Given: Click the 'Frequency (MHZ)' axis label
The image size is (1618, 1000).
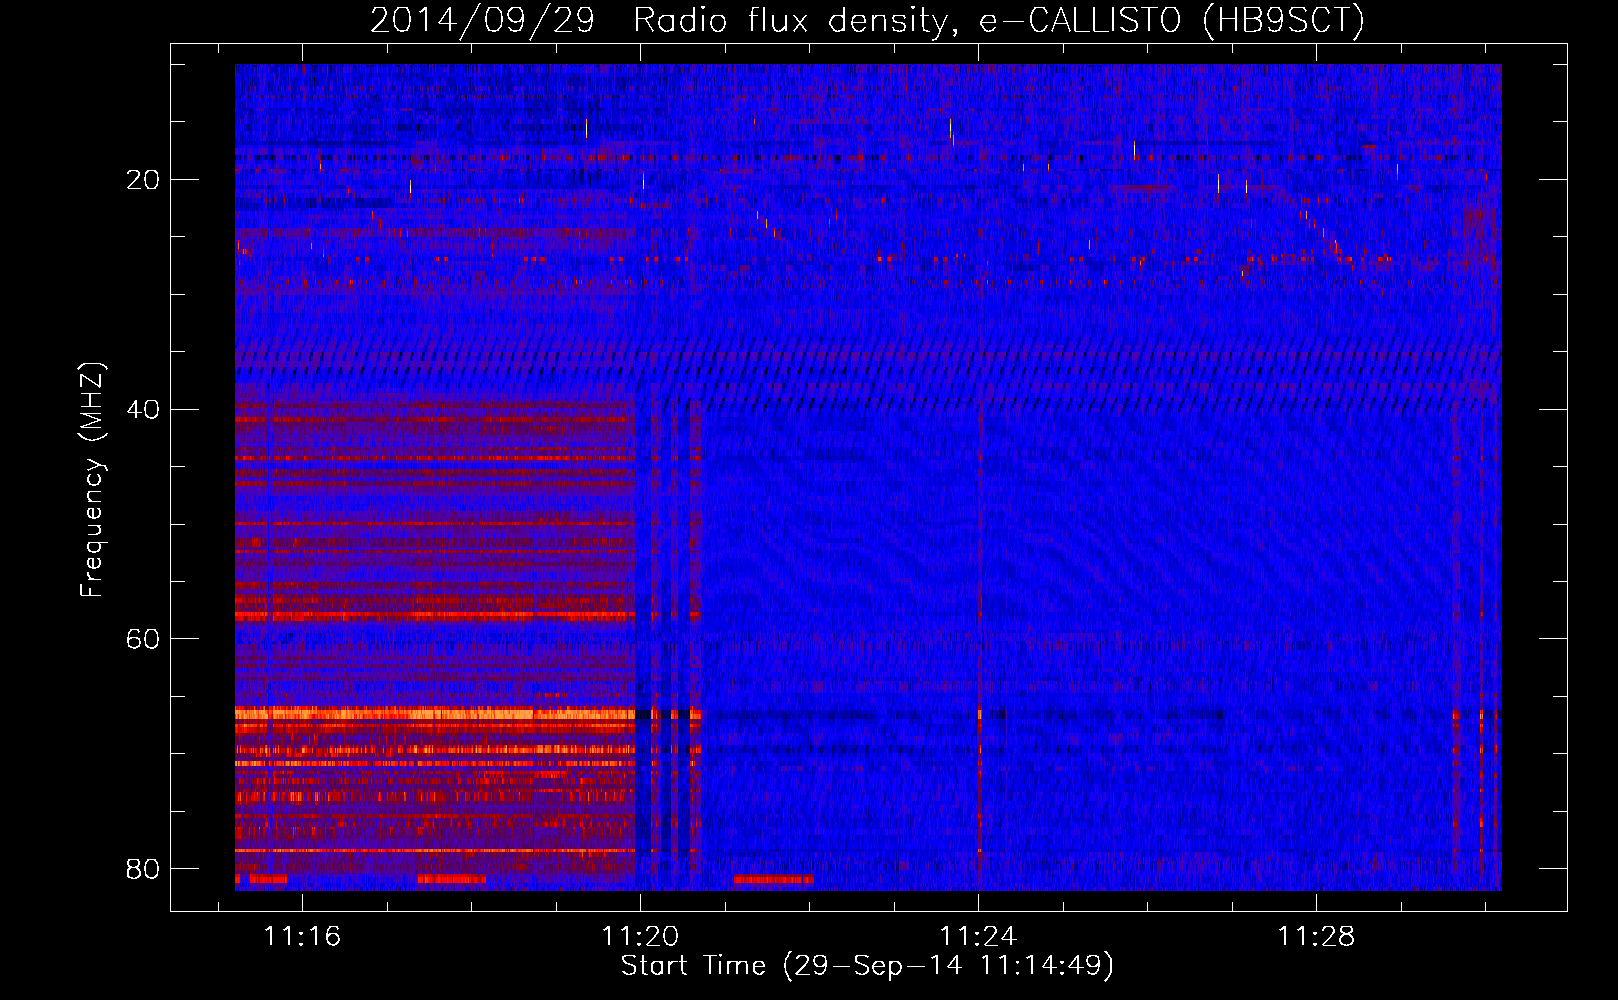Looking at the screenshot, I should tap(92, 480).
